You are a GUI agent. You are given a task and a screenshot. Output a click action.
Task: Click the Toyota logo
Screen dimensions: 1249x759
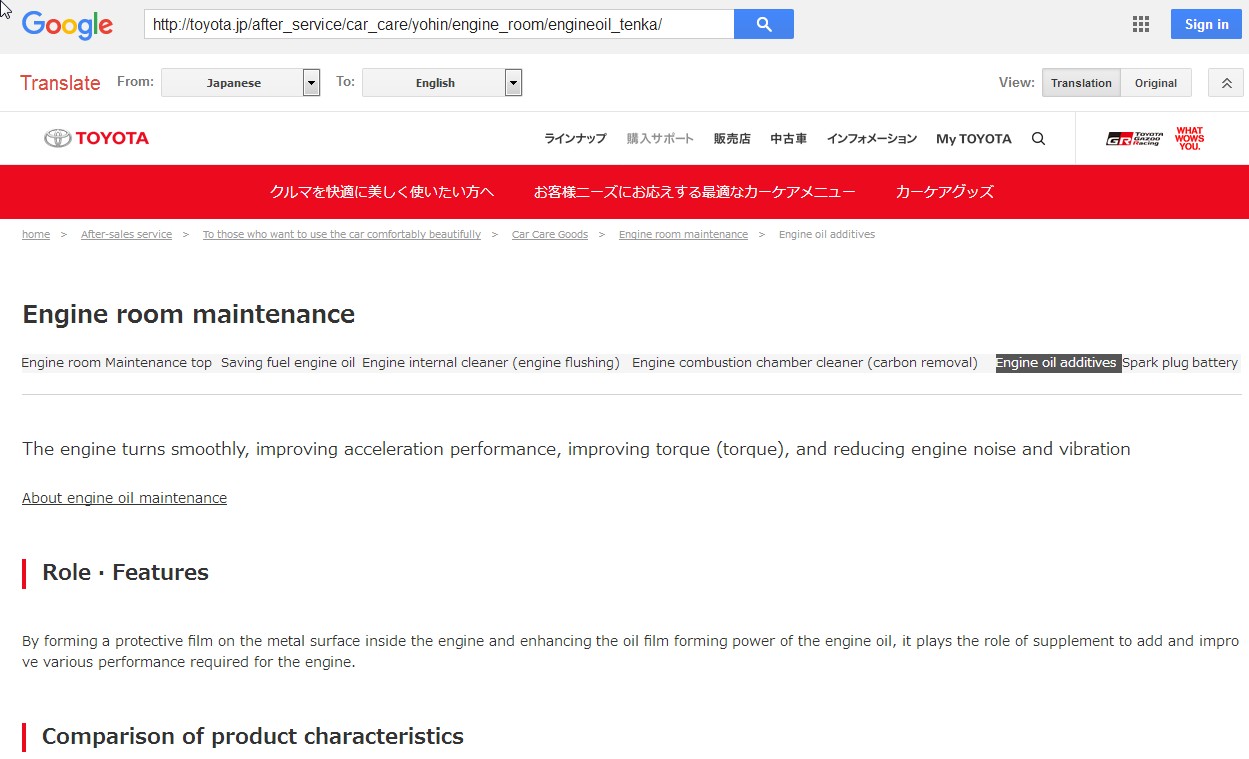tap(97, 138)
